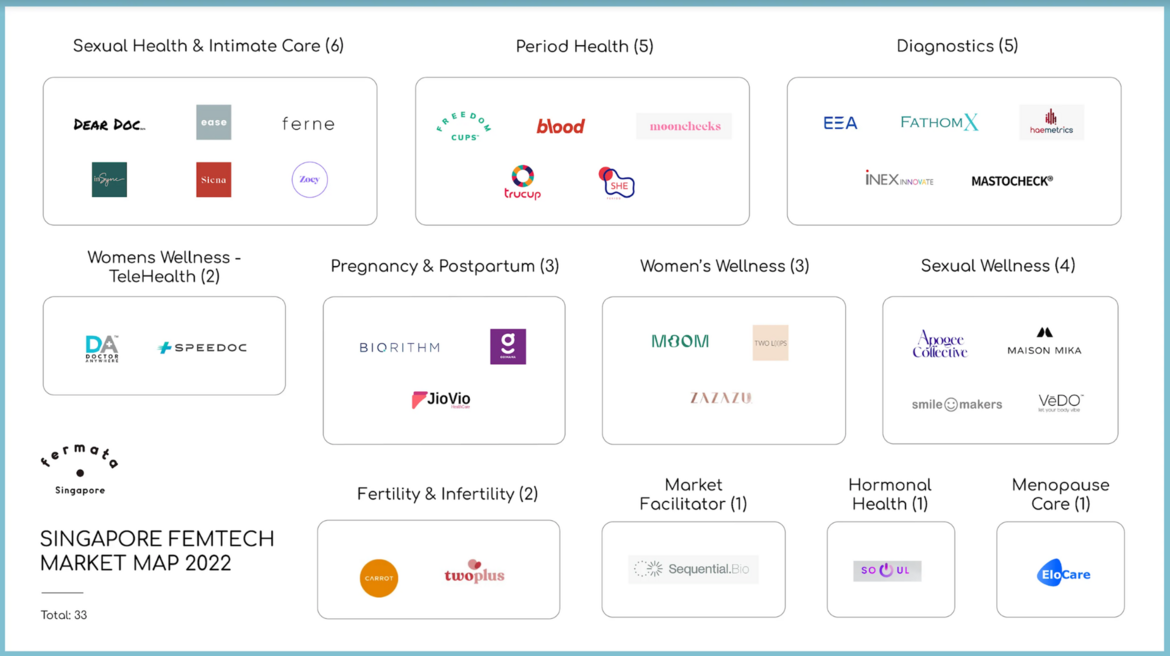Screen dimensions: 1170x656
Task: Select the grey ease logo tile
Action: click(213, 122)
